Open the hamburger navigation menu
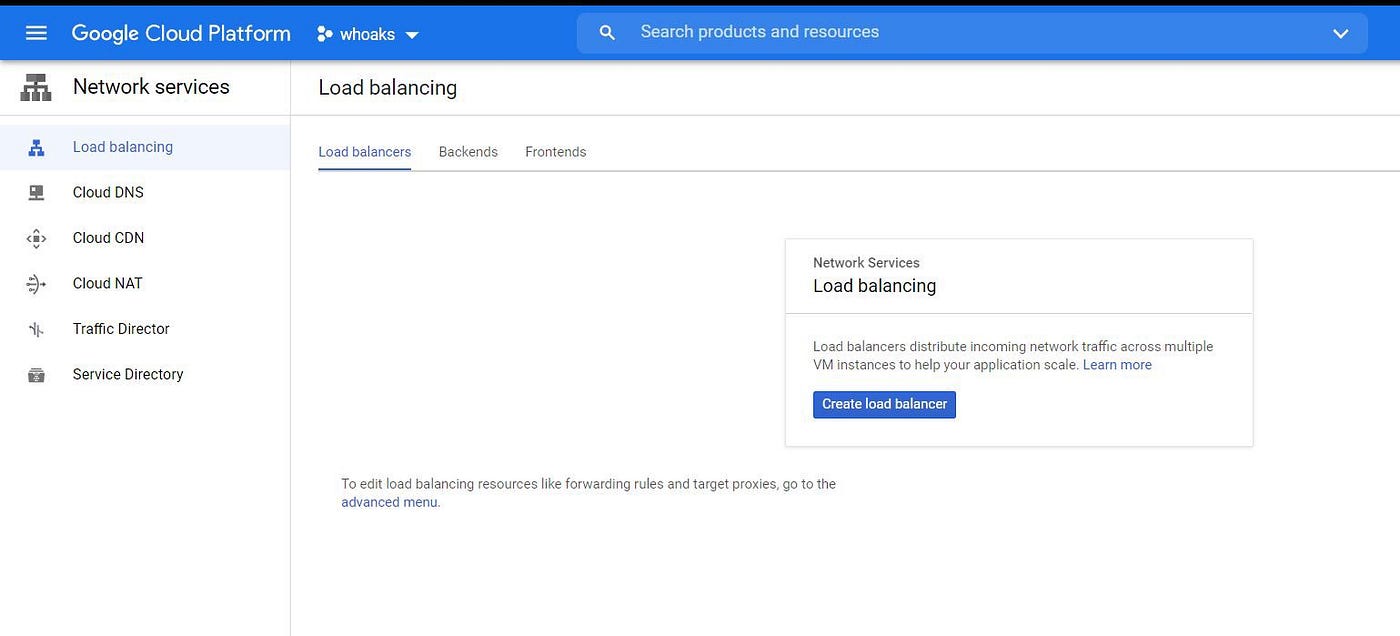Viewport: 1400px width, 636px height. 36,33
